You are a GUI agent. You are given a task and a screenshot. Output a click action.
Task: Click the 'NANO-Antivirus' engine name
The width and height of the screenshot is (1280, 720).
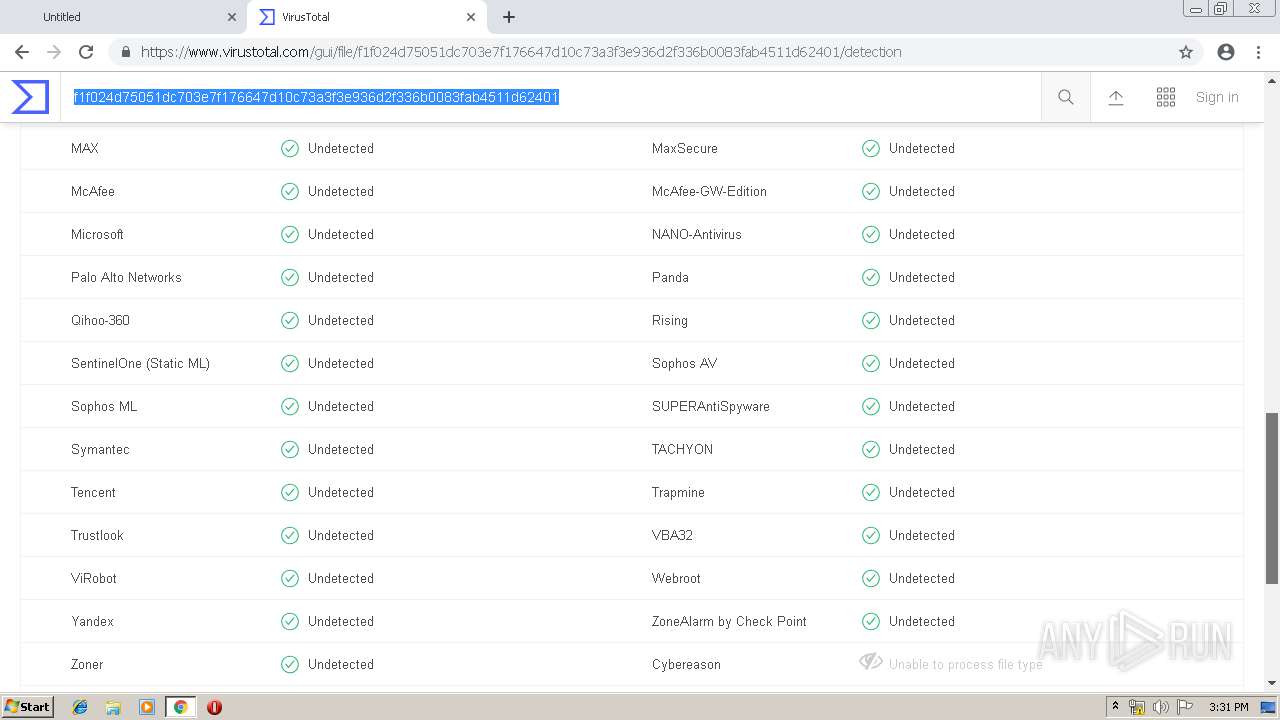[697, 234]
